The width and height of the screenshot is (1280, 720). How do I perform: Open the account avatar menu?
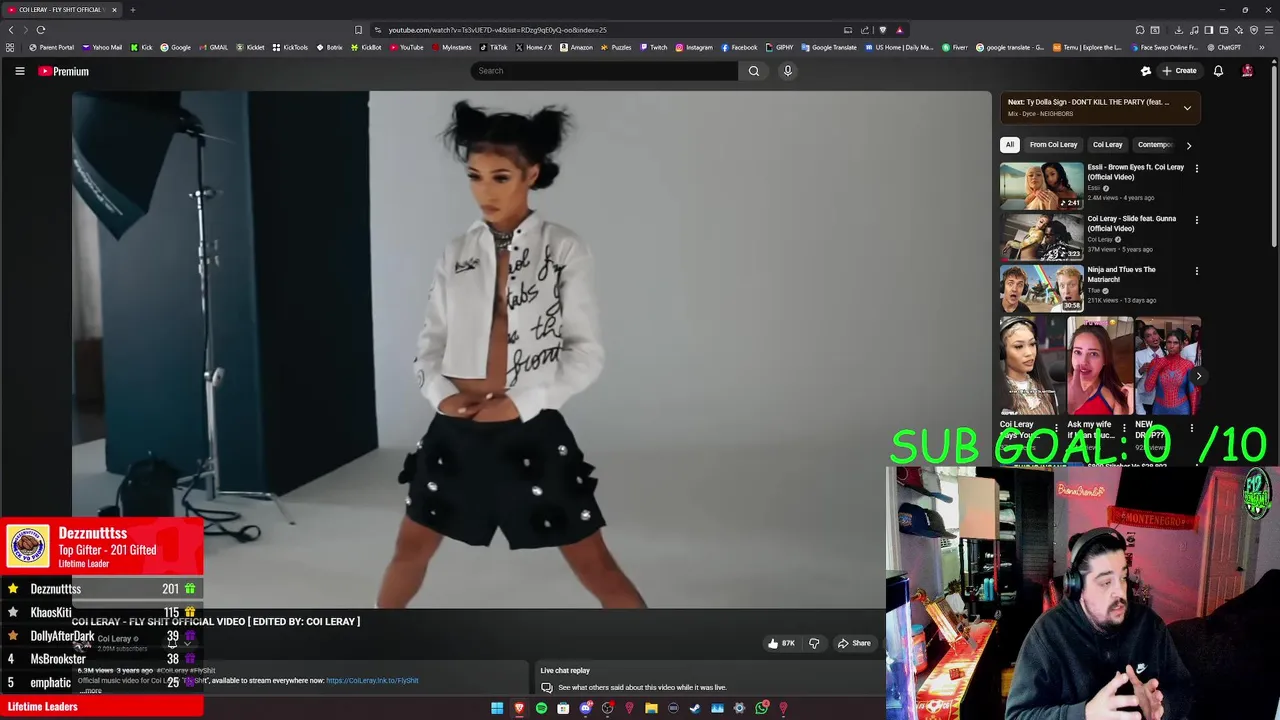(1247, 71)
